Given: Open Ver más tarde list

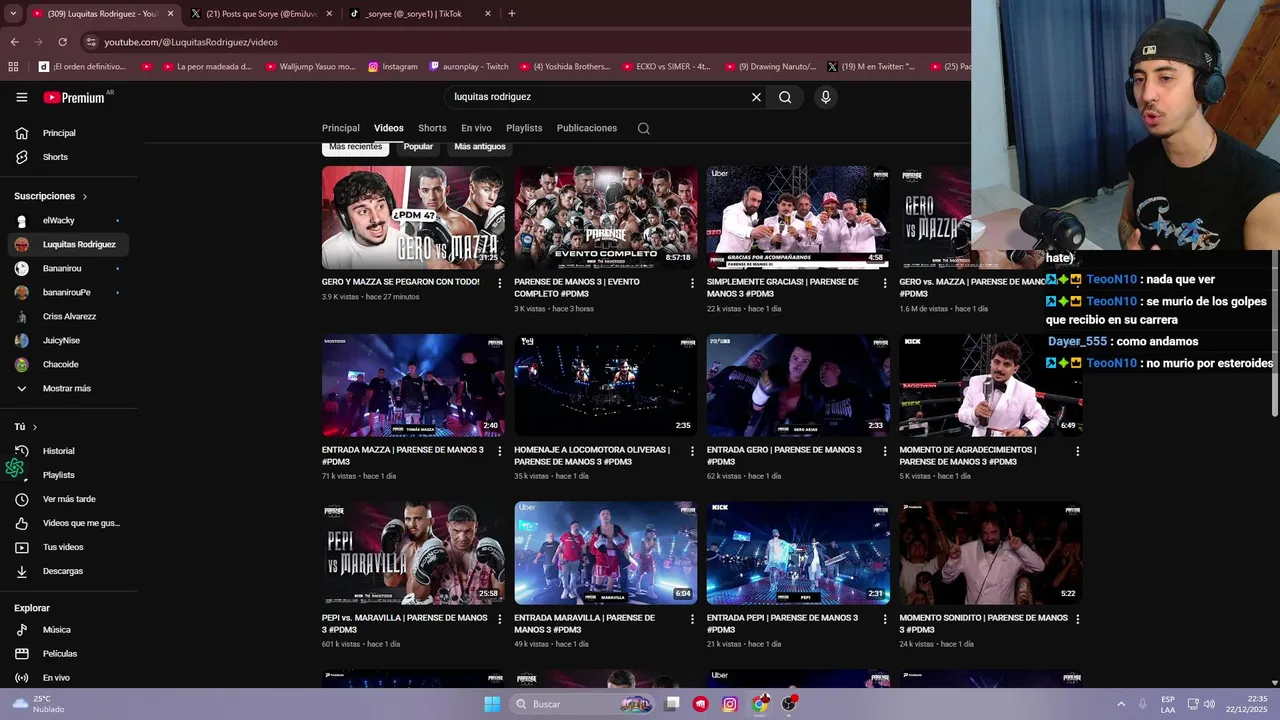Looking at the screenshot, I should click(68, 499).
